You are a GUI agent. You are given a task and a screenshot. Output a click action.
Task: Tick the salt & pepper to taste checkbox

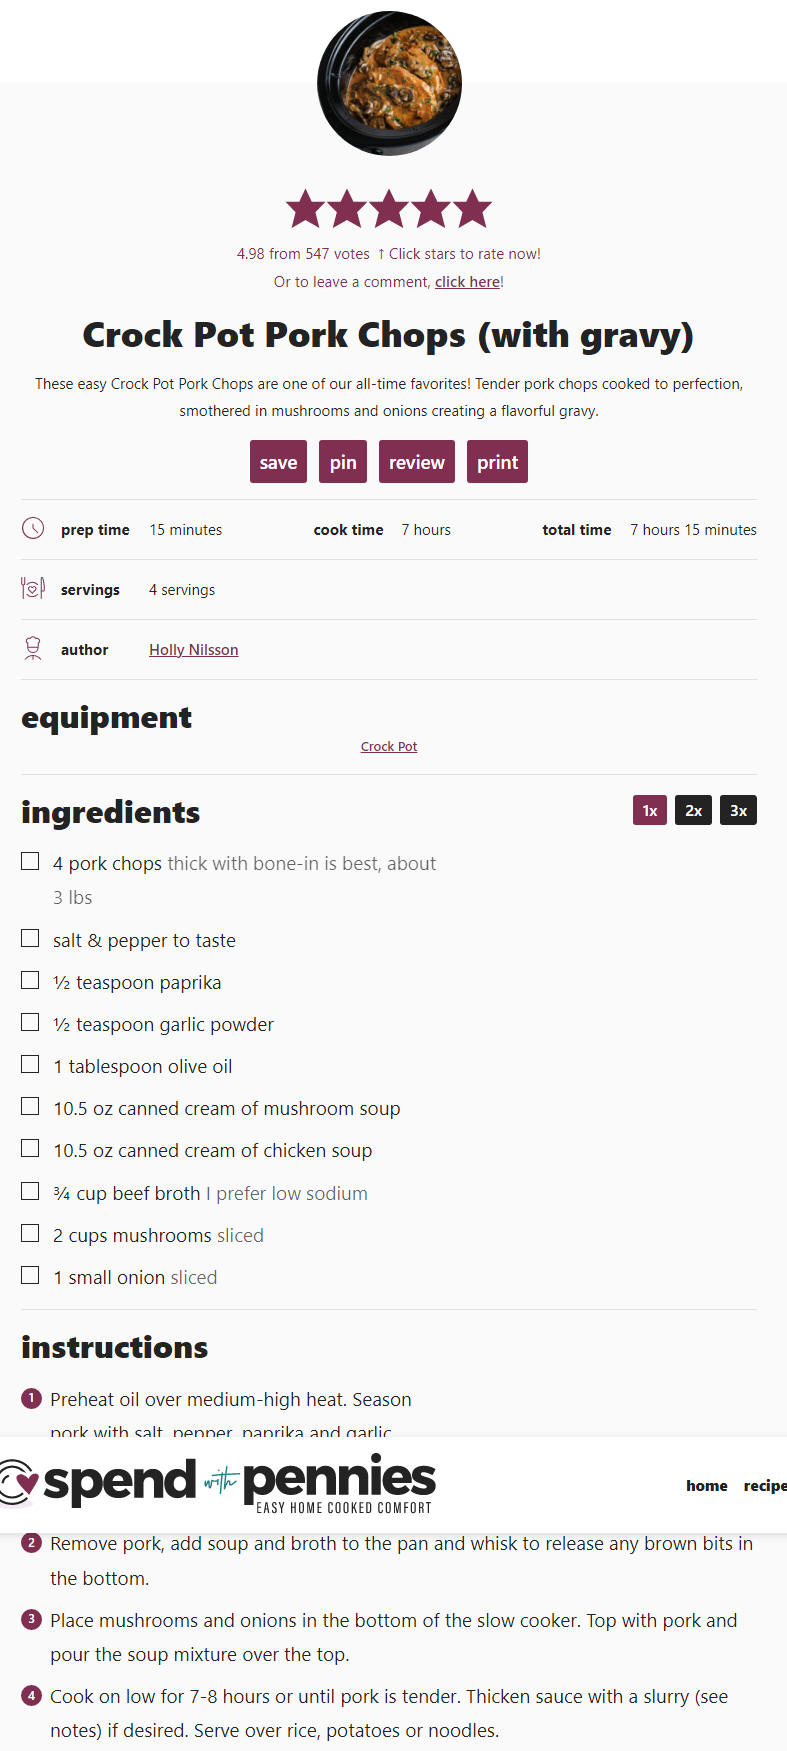click(x=30, y=938)
